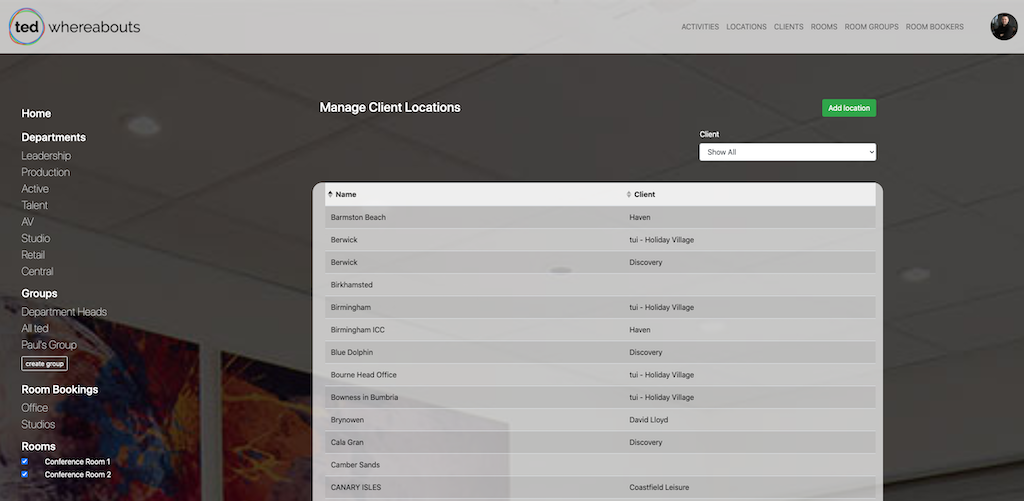
Task: Click the Add location button
Action: 848,108
